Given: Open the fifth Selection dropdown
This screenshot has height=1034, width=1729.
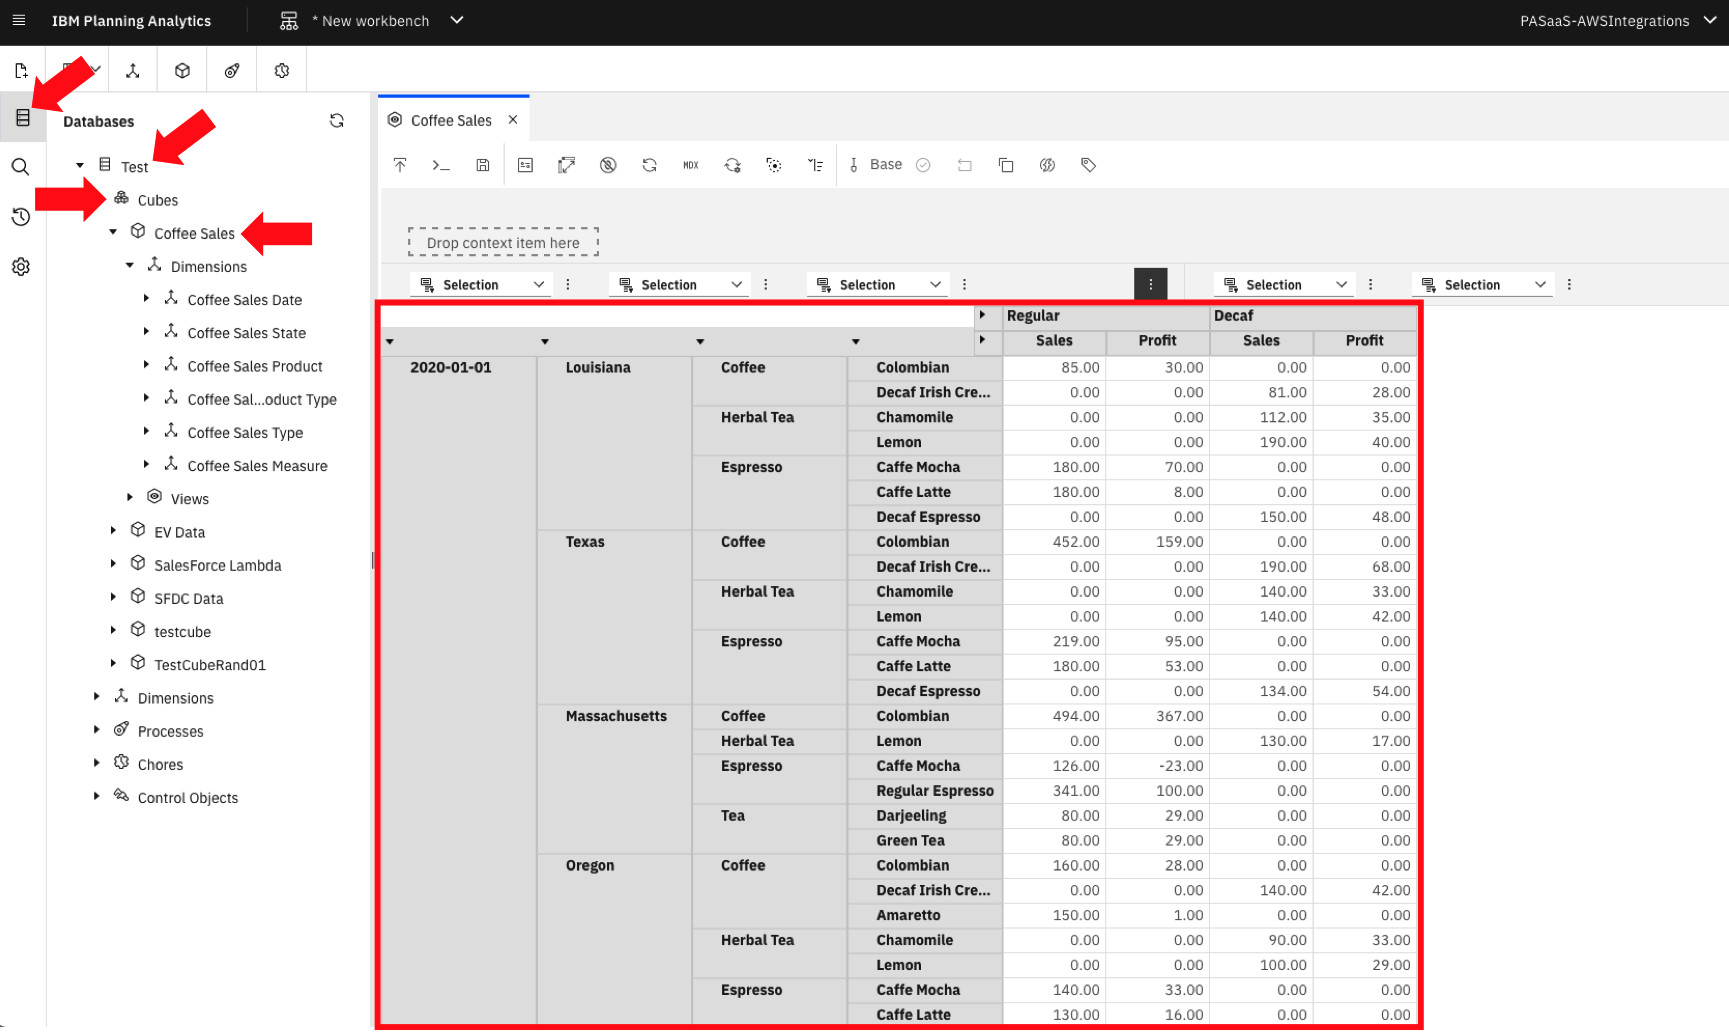Looking at the screenshot, I should pyautogui.click(x=1483, y=285).
